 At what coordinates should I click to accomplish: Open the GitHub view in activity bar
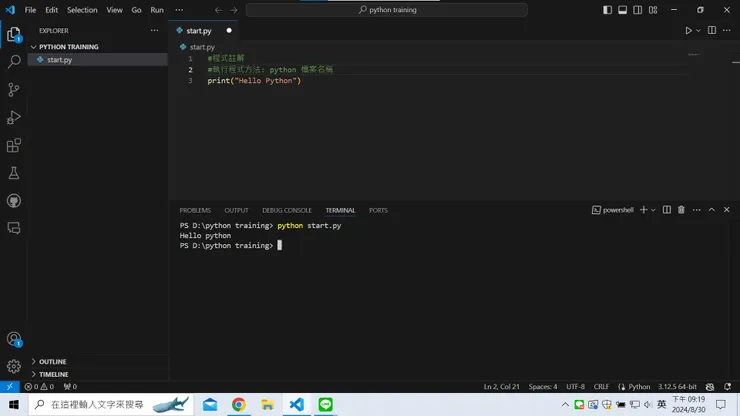click(x=14, y=201)
